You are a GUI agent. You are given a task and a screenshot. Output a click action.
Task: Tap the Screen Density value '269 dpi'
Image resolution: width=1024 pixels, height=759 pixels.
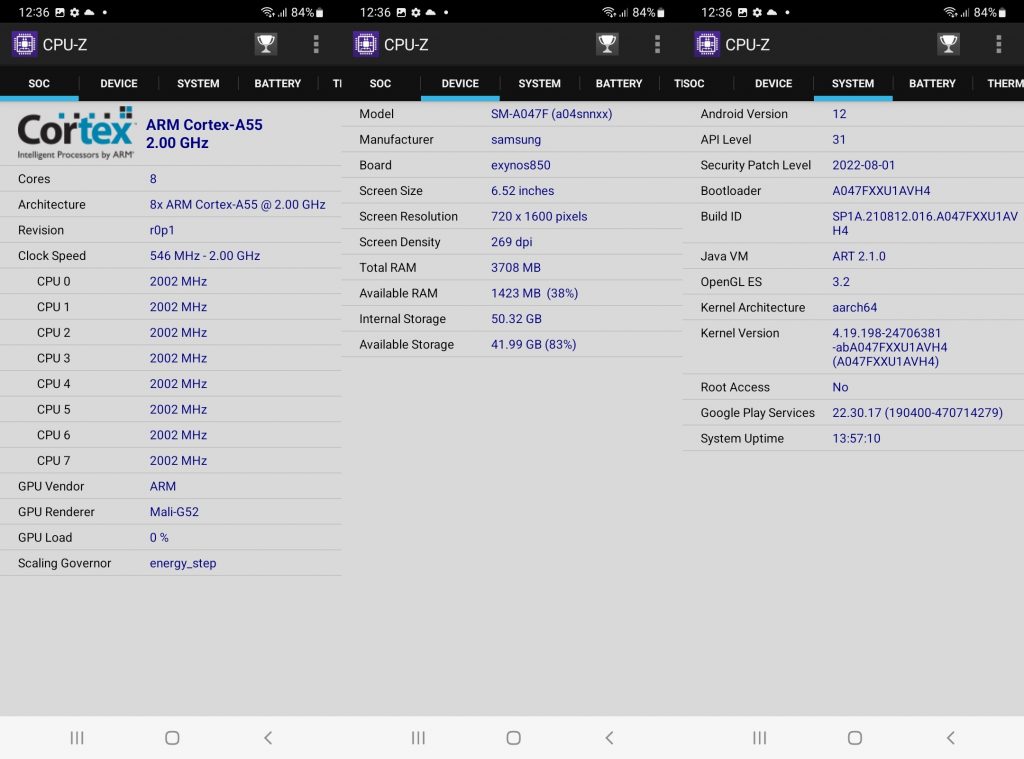coord(511,242)
